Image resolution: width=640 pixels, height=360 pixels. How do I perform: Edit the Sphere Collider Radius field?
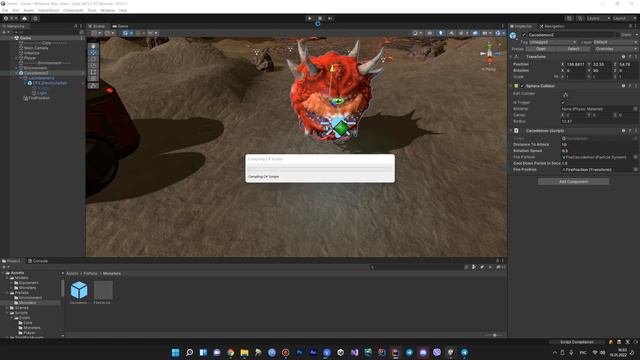(x=599, y=121)
